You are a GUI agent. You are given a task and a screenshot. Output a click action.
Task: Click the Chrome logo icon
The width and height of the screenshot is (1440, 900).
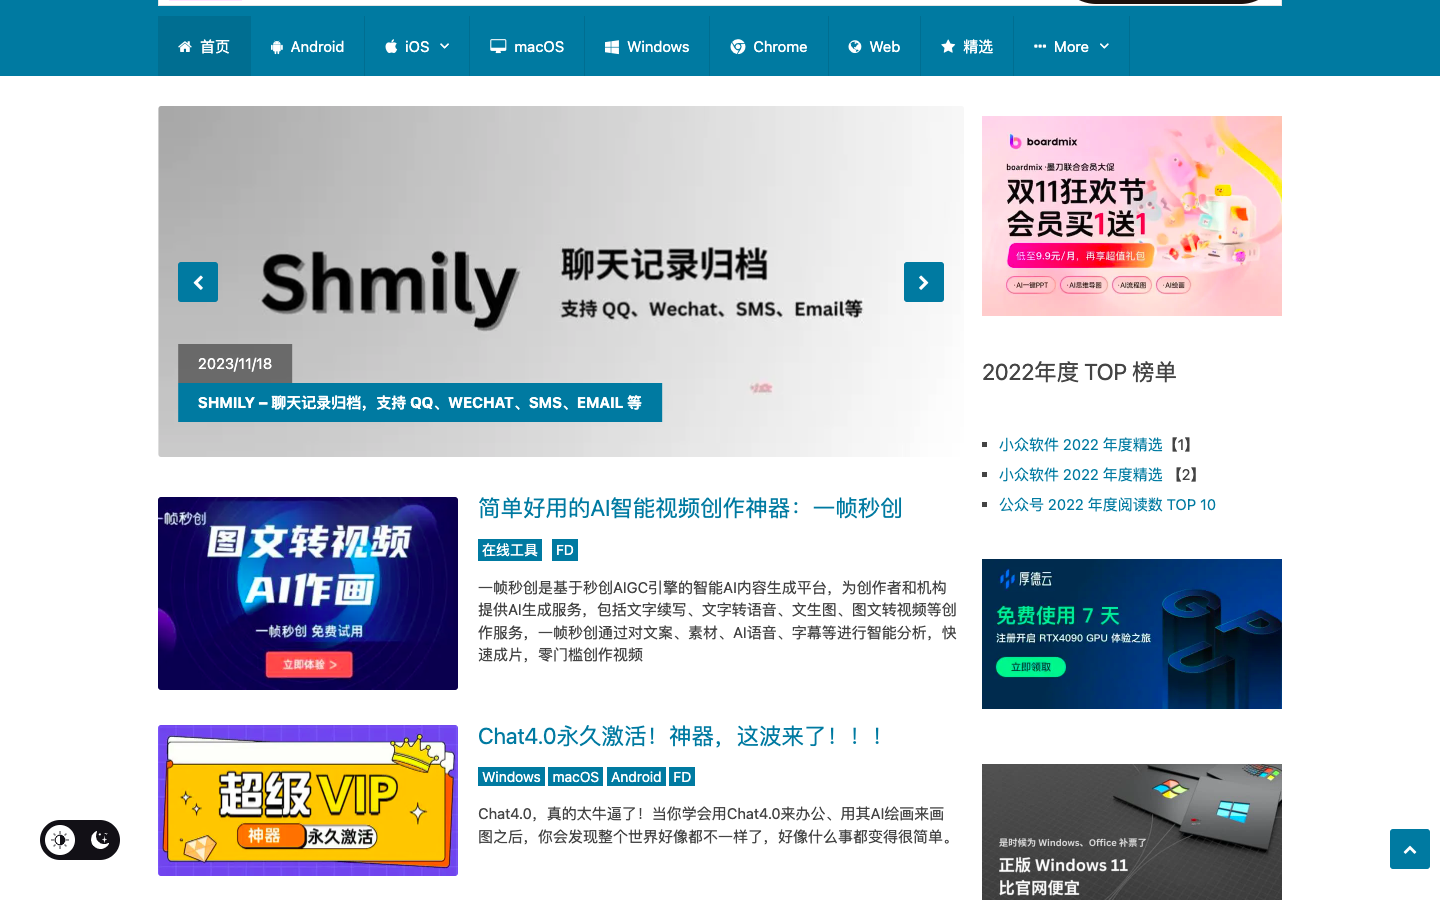[x=738, y=46]
